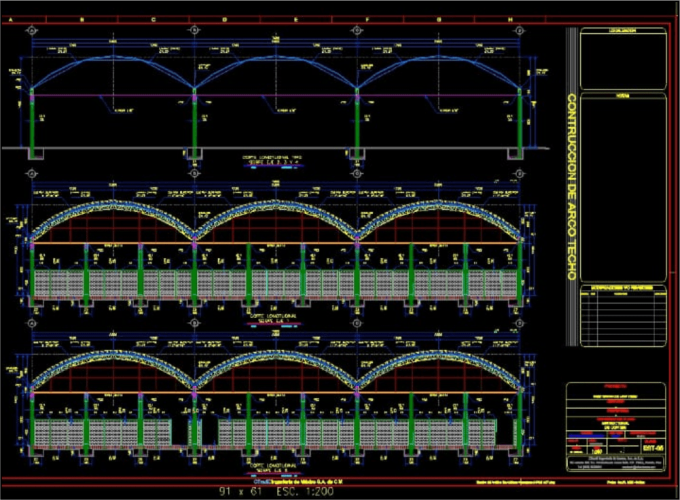
Task: Click column letter D in top ruler
Action: pos(223,19)
